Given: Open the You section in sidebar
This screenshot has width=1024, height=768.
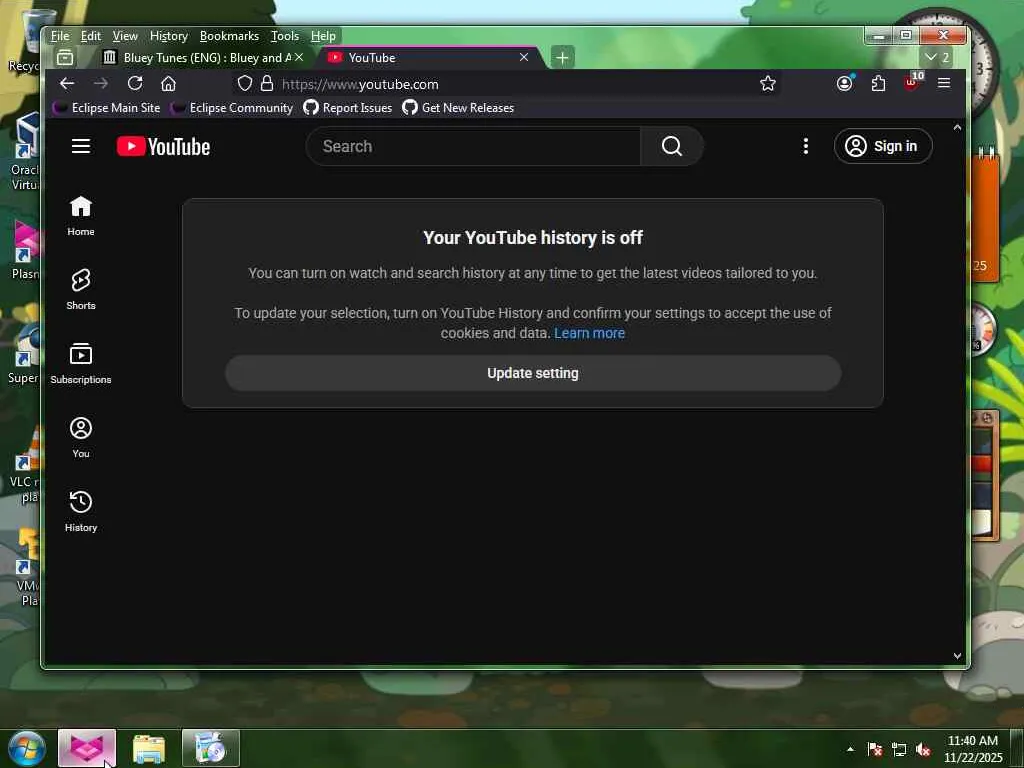Looking at the screenshot, I should click(x=81, y=437).
